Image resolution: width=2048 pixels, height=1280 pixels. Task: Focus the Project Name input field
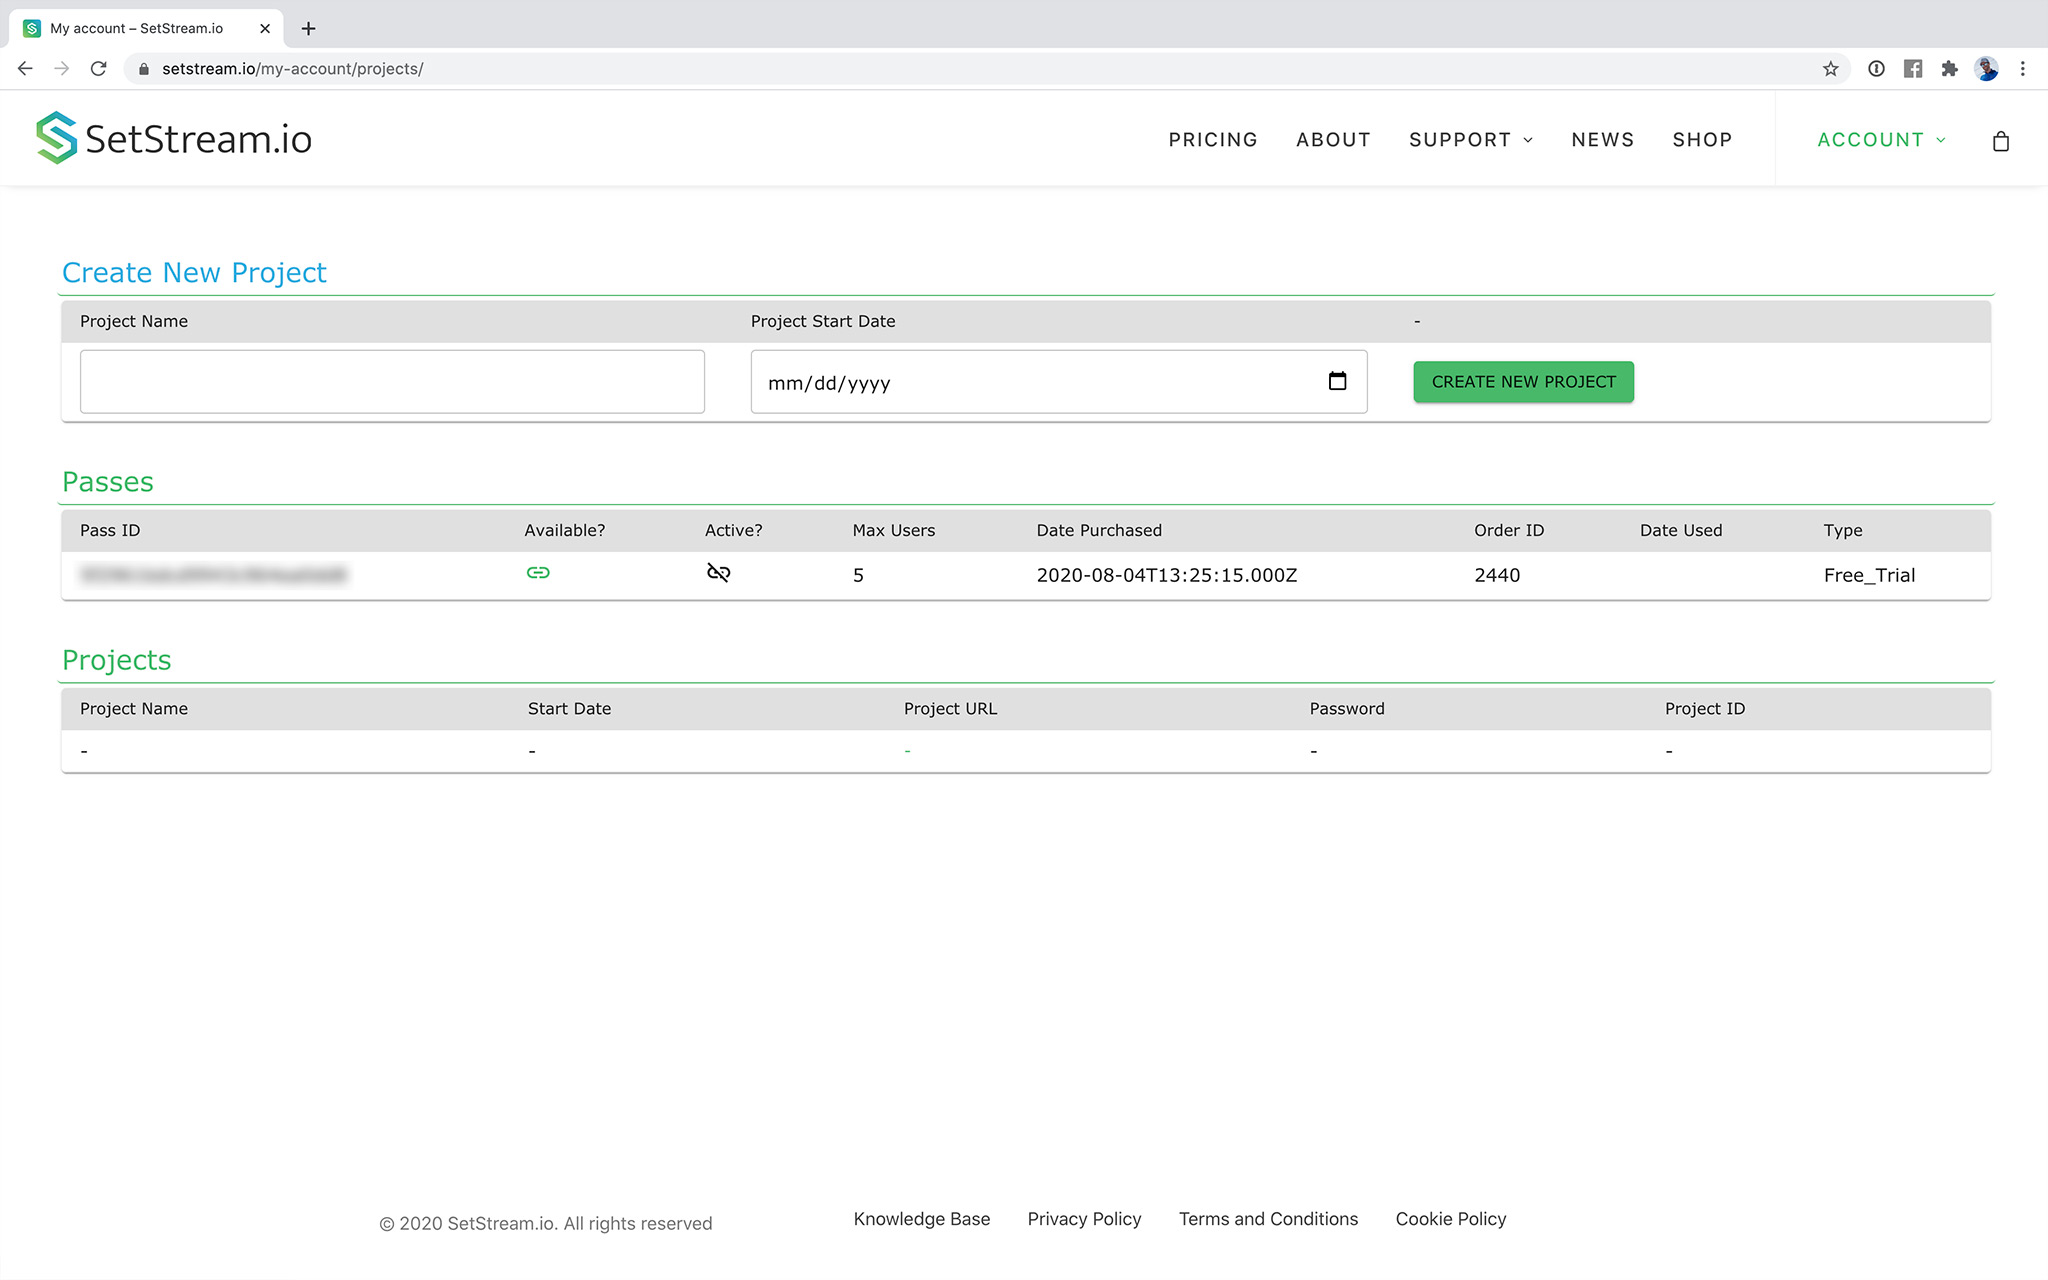(392, 381)
